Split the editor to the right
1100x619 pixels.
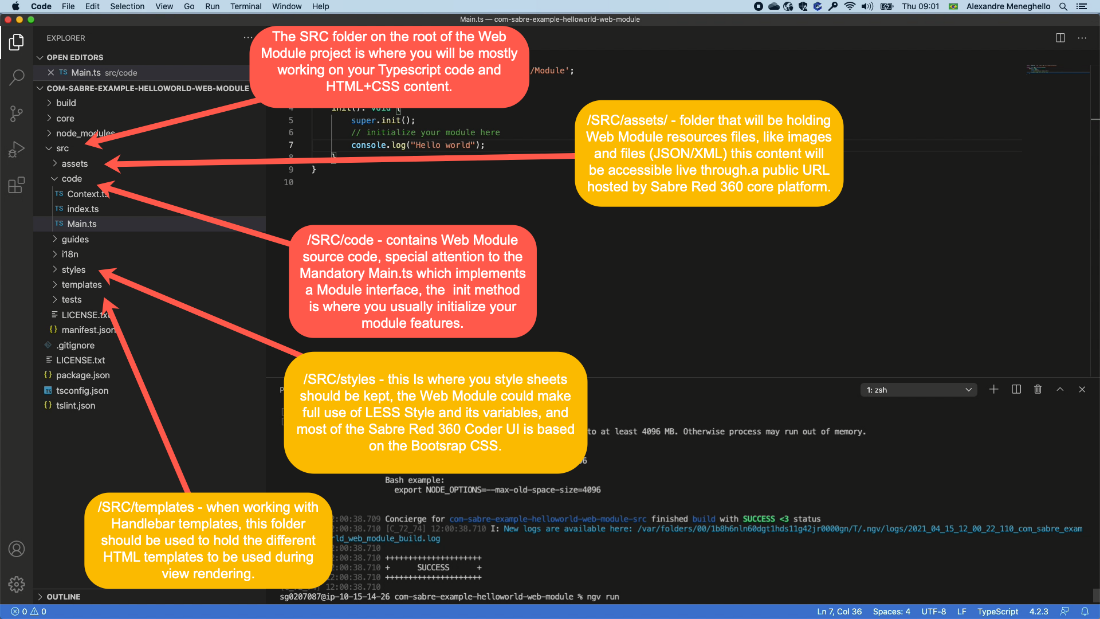(x=1060, y=38)
